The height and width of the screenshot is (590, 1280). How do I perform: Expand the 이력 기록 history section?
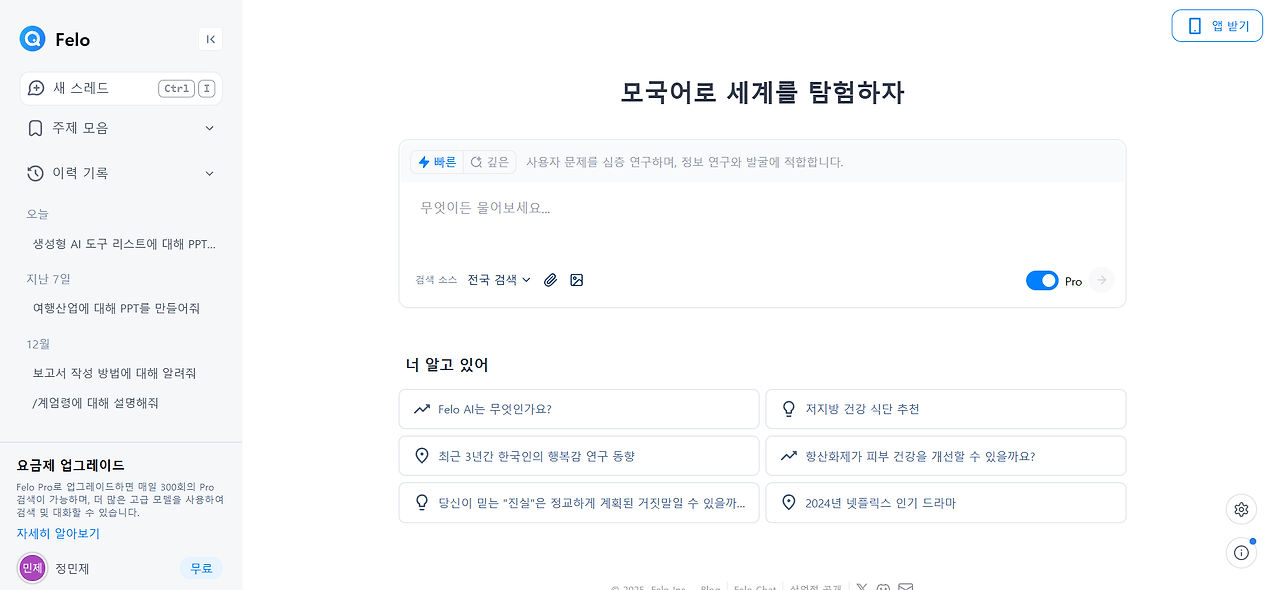click(x=120, y=172)
